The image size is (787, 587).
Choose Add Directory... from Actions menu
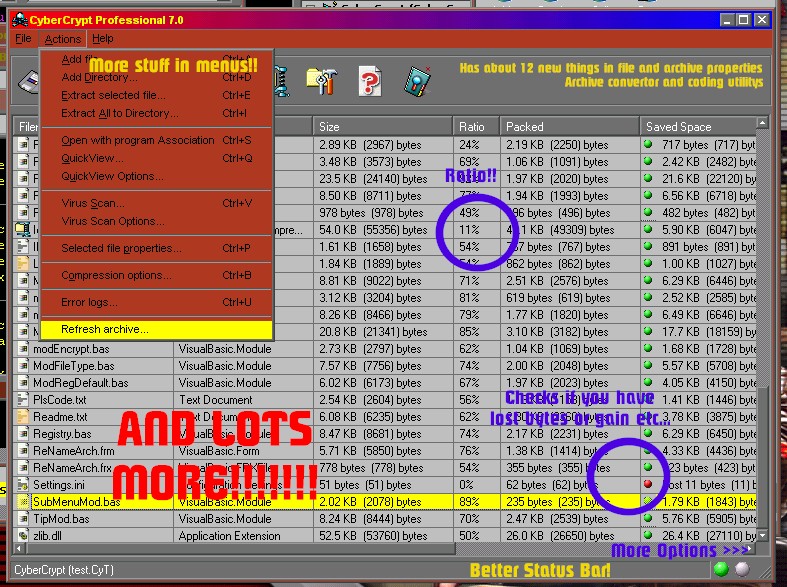(156, 77)
